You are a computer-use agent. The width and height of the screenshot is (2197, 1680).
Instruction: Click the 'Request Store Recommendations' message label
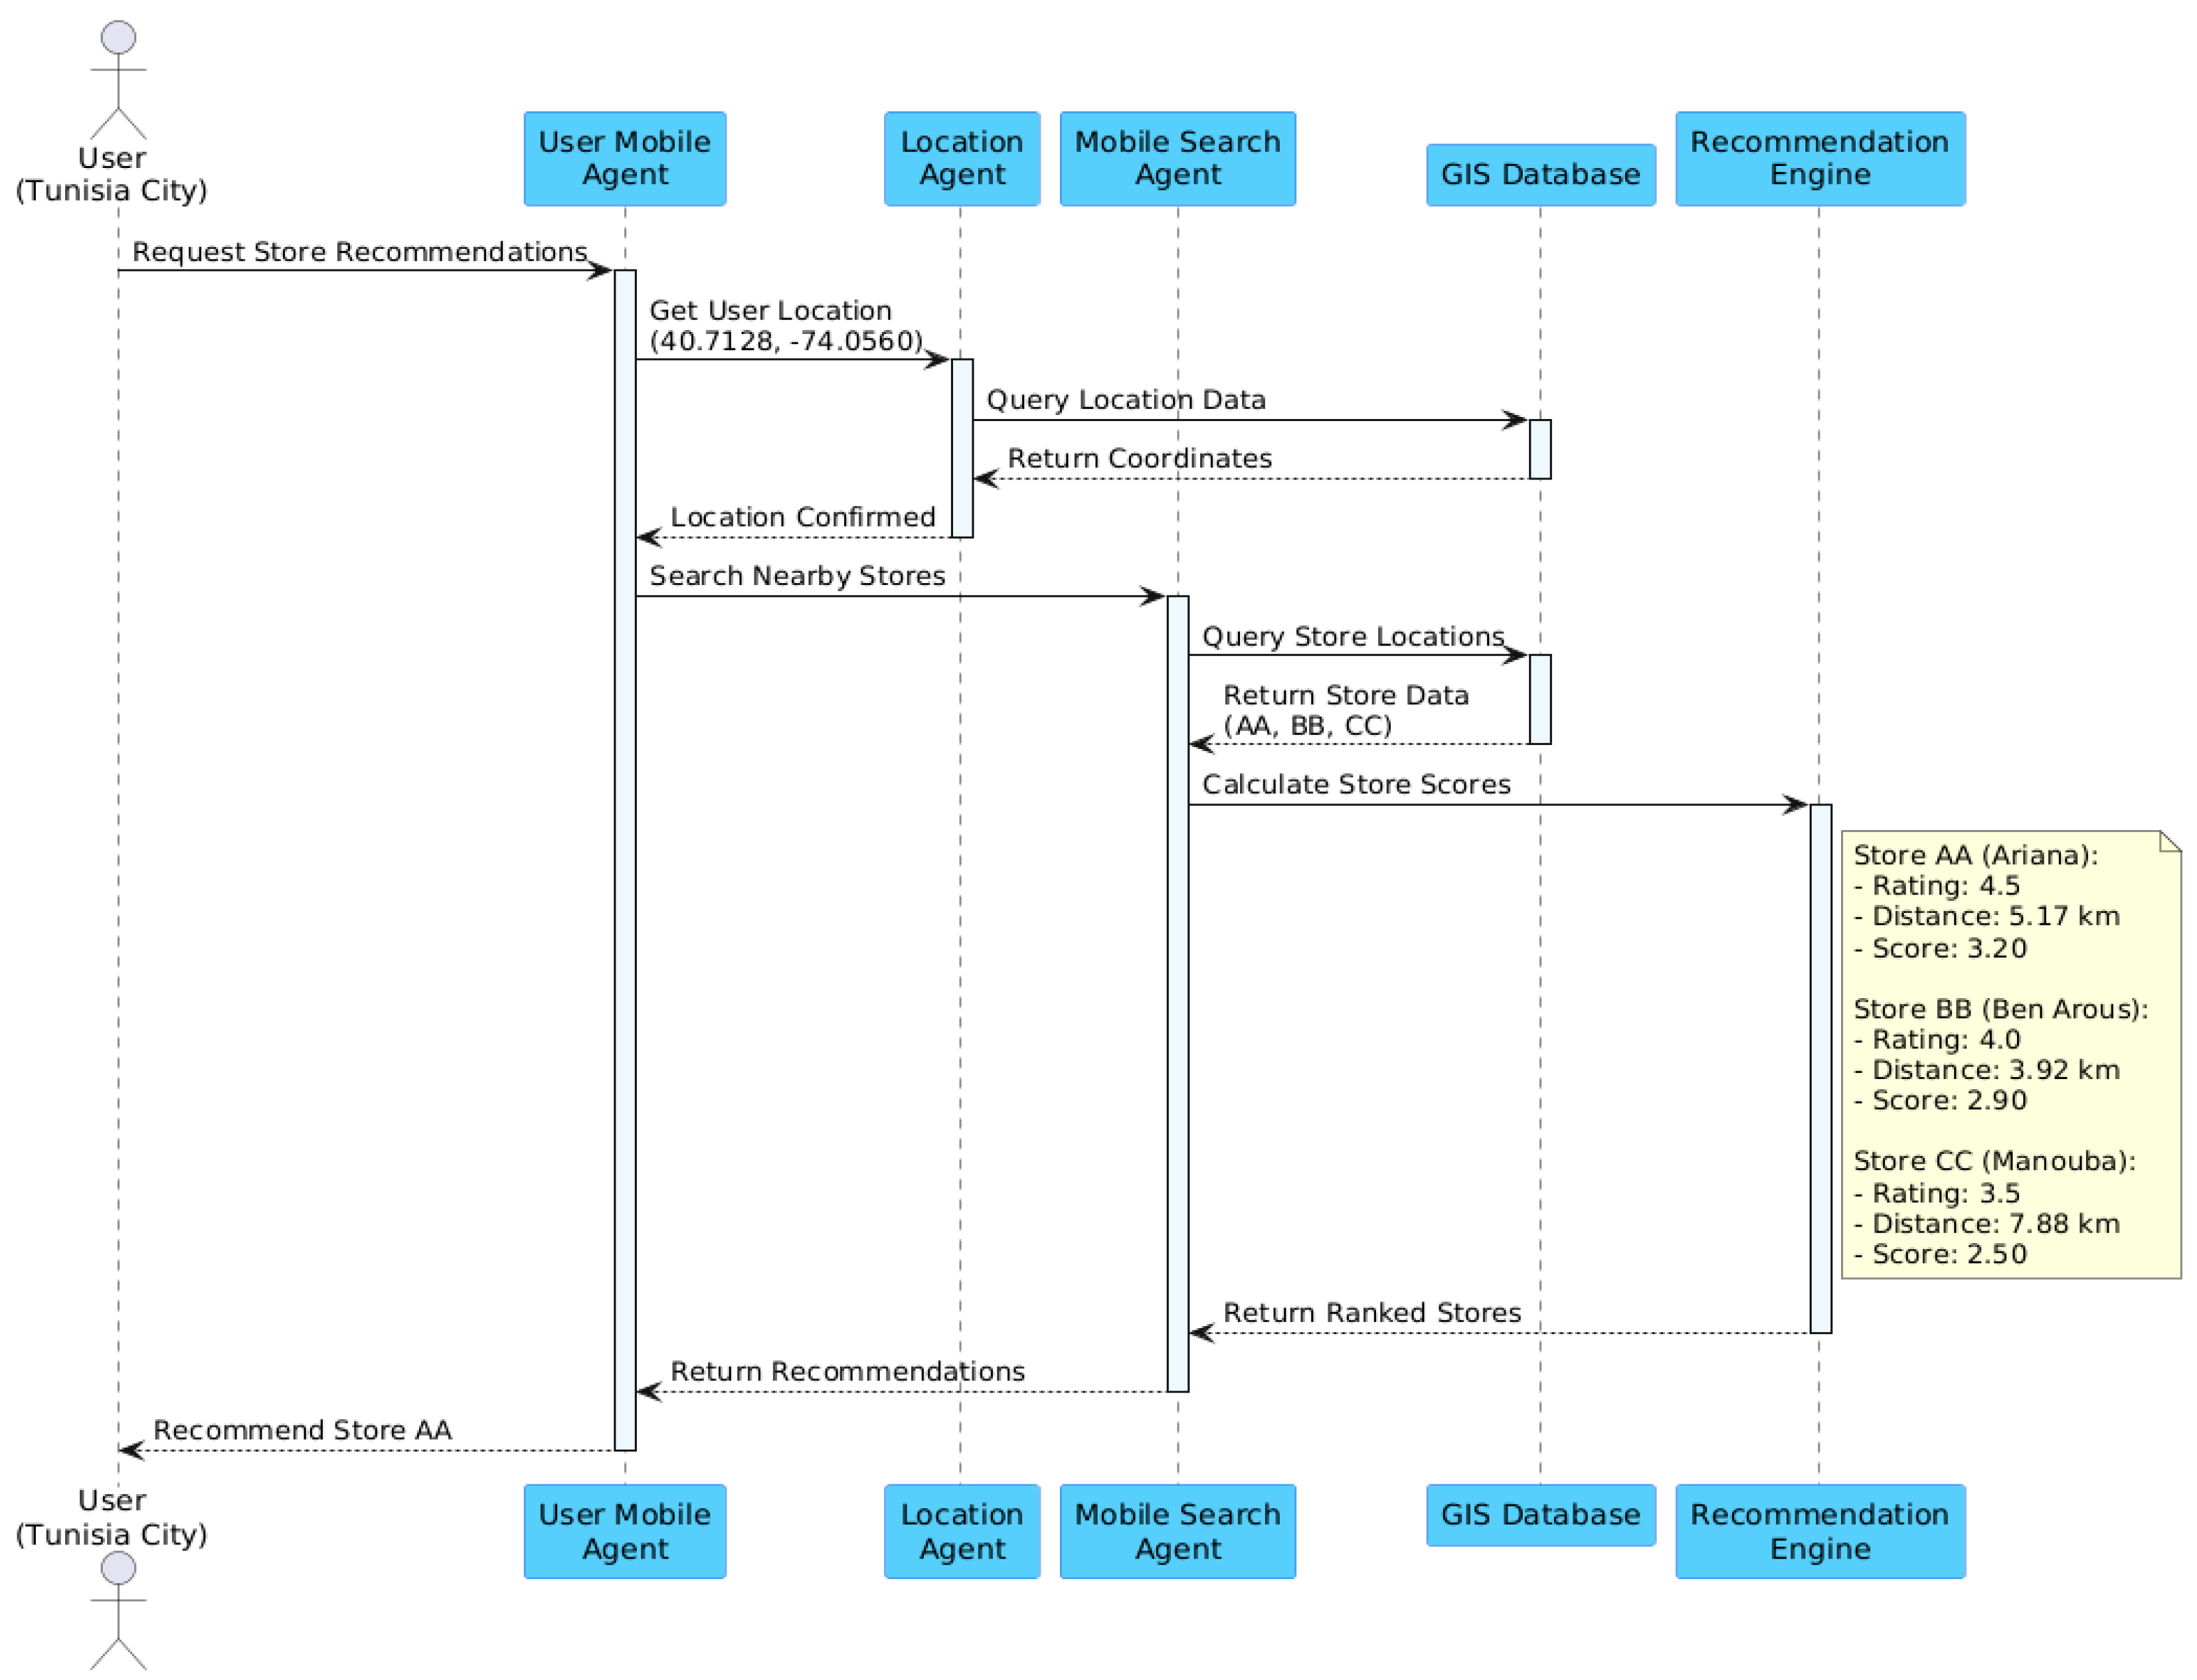(x=359, y=252)
